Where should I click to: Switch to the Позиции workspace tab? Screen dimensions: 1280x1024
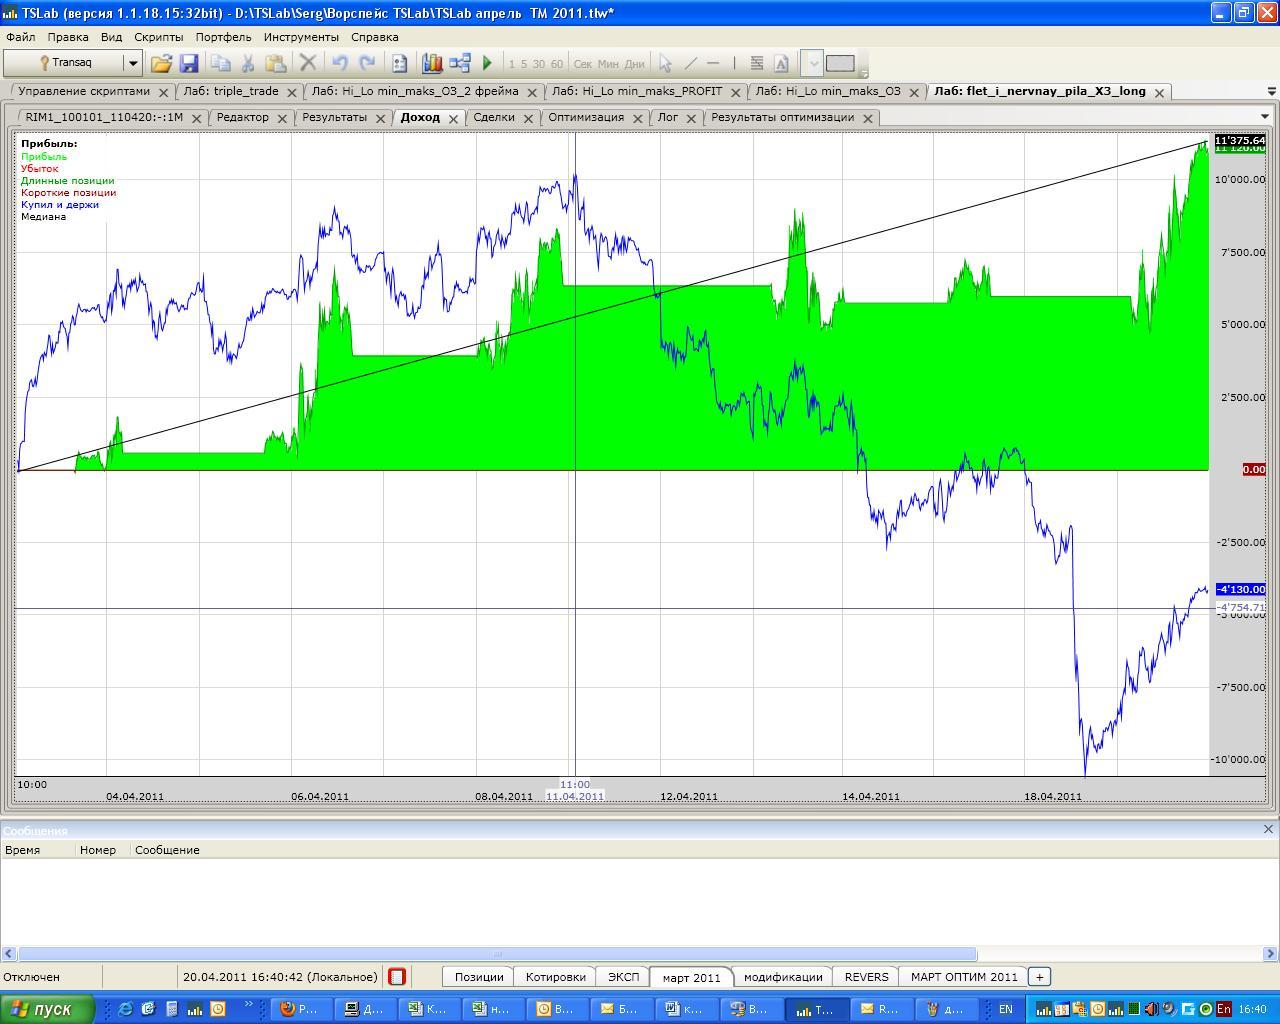pos(479,977)
